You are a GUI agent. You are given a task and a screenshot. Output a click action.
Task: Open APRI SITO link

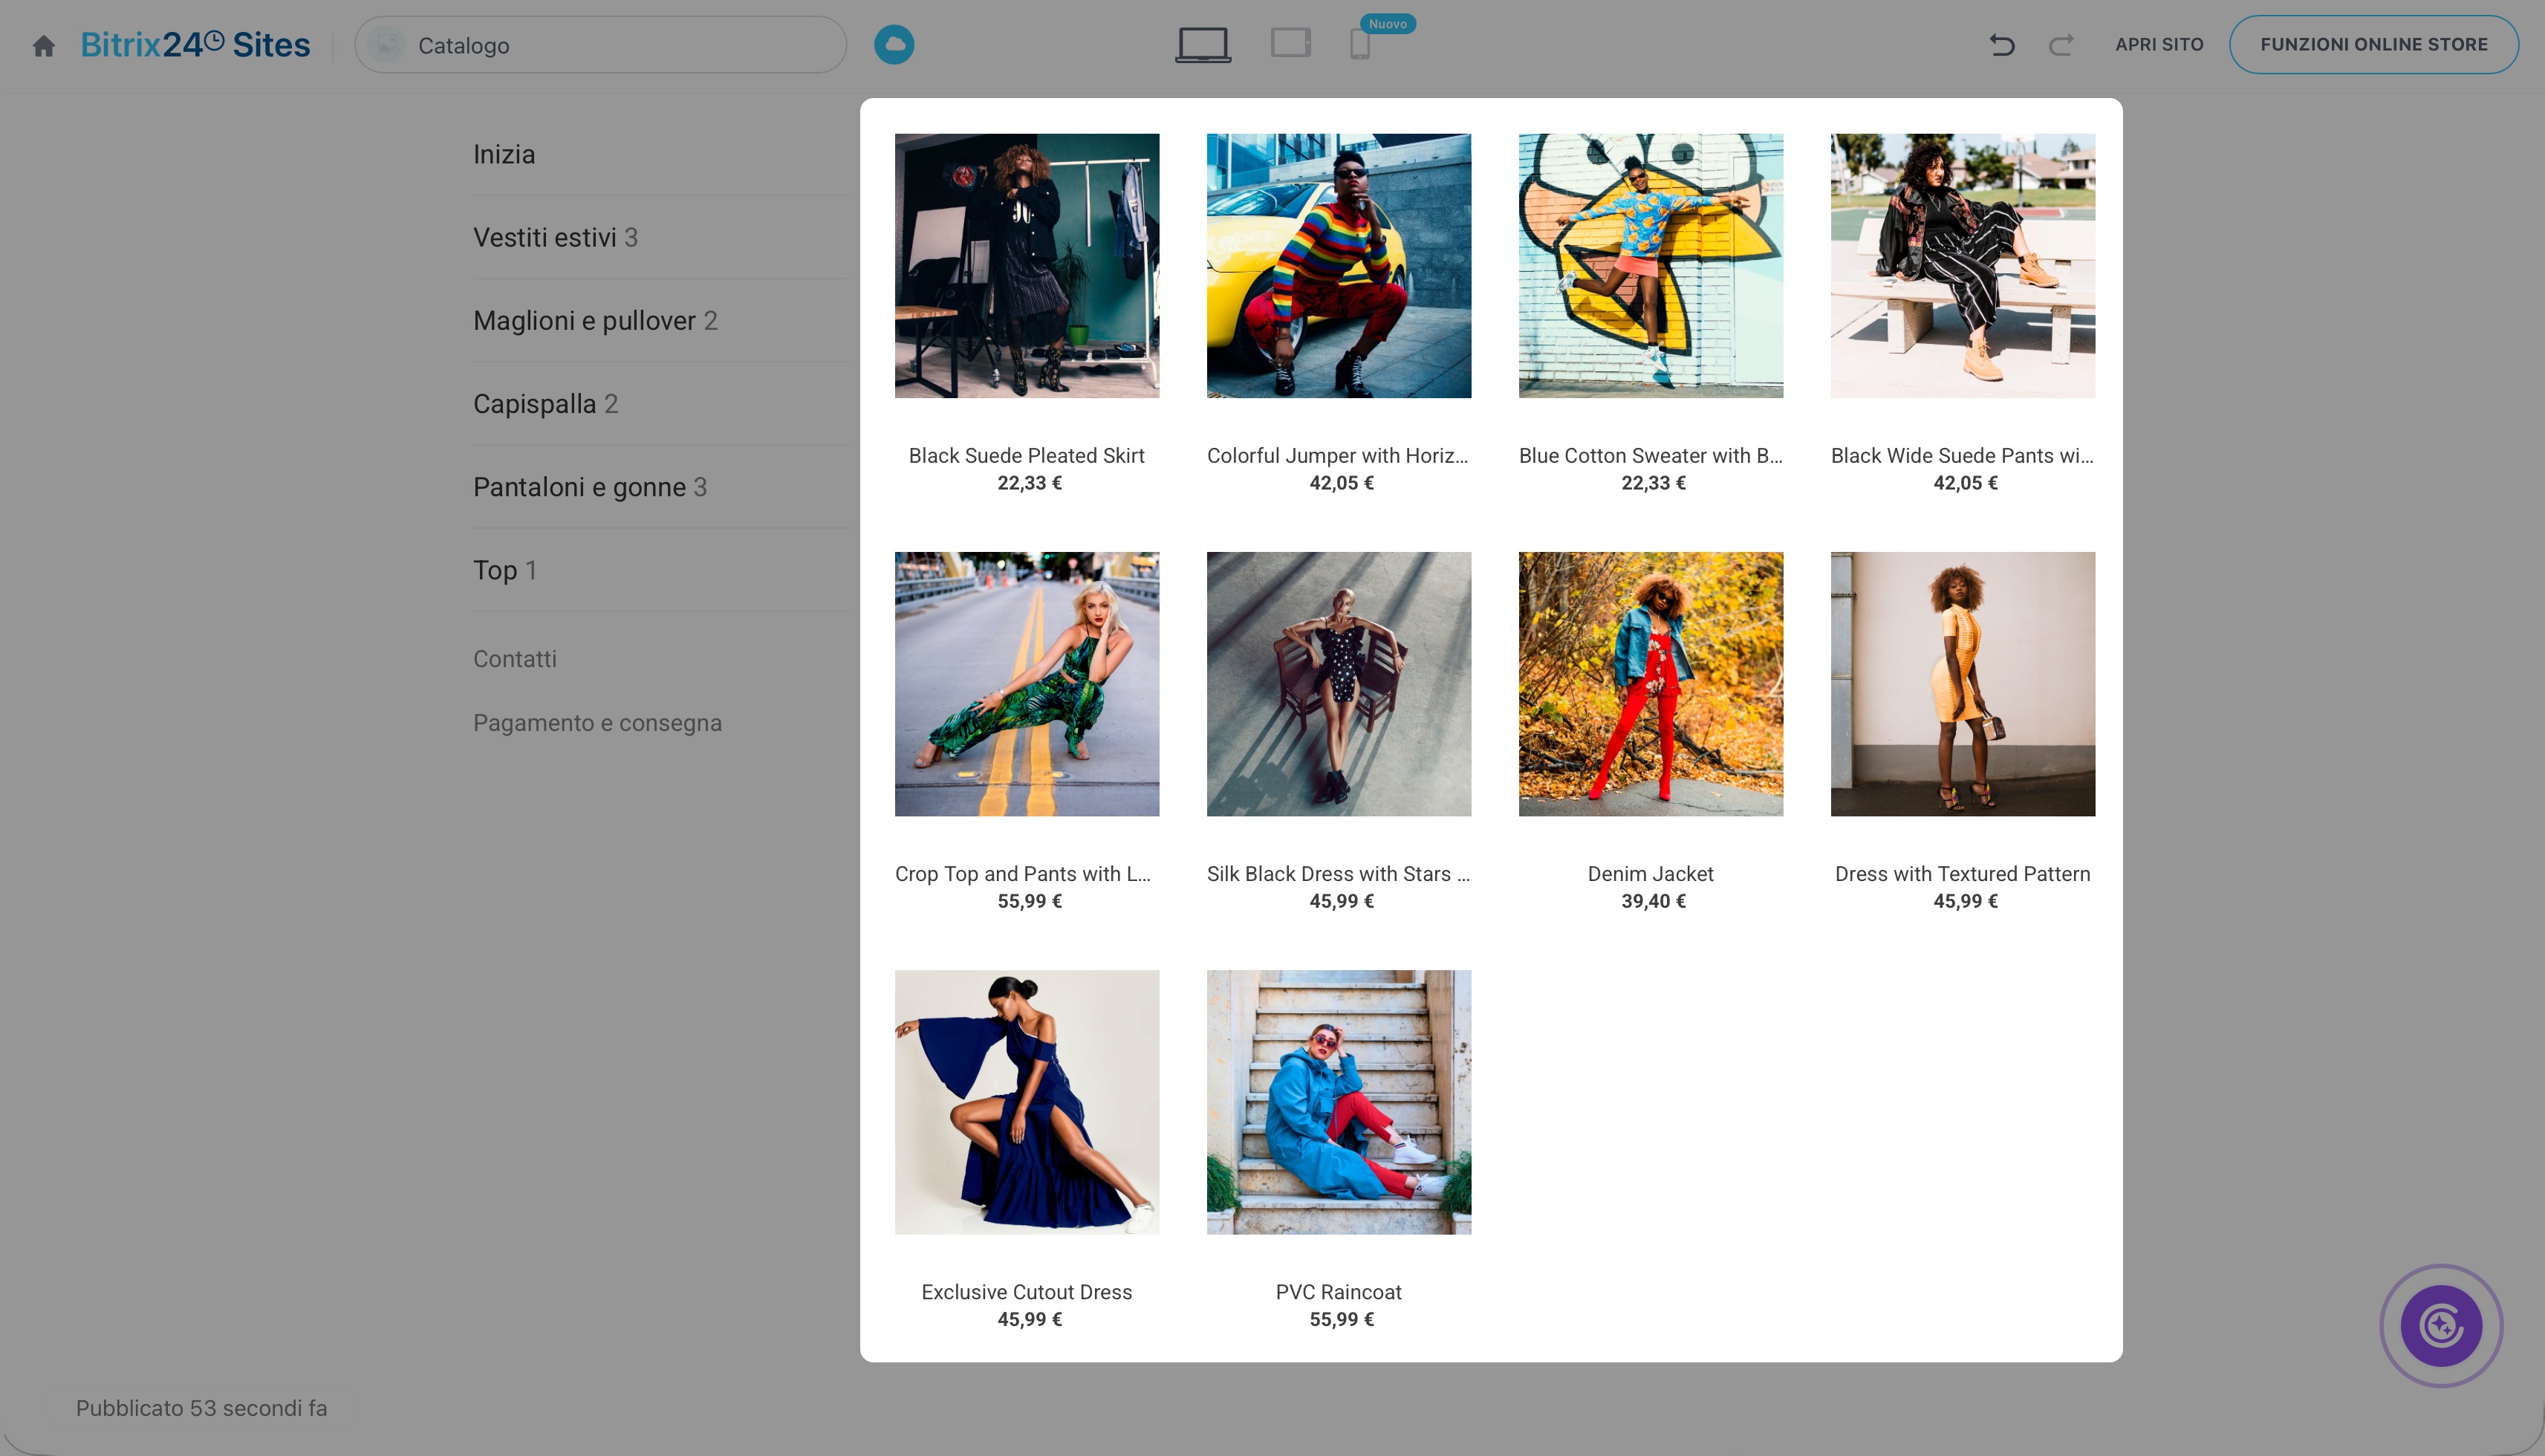tap(2159, 45)
